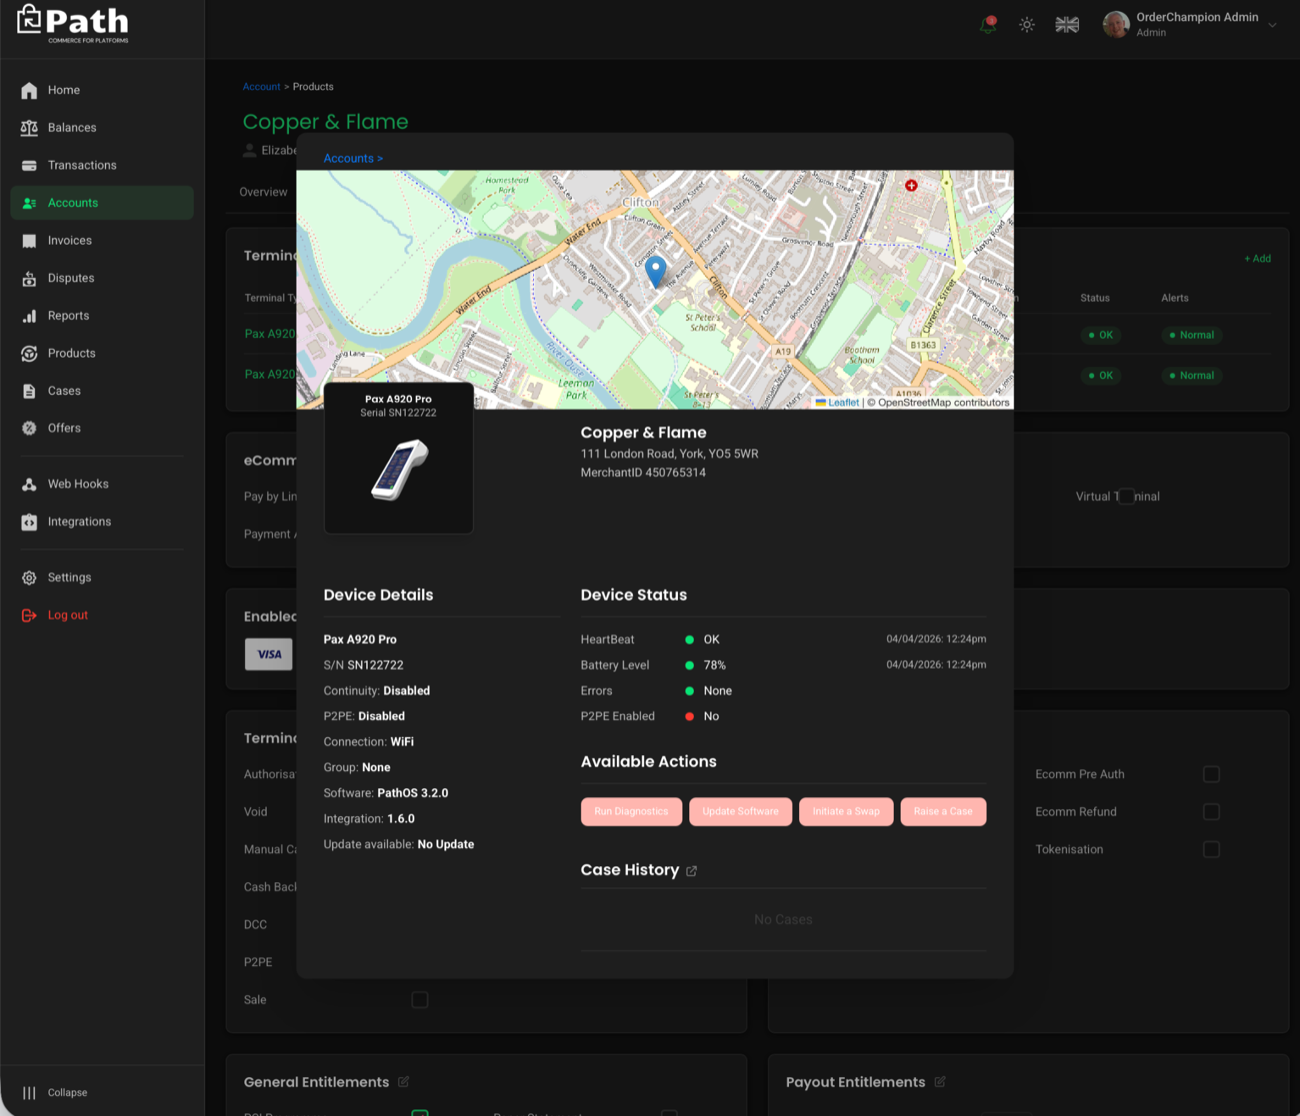Open Balances scale icon in sidebar
The image size is (1300, 1116).
point(29,128)
